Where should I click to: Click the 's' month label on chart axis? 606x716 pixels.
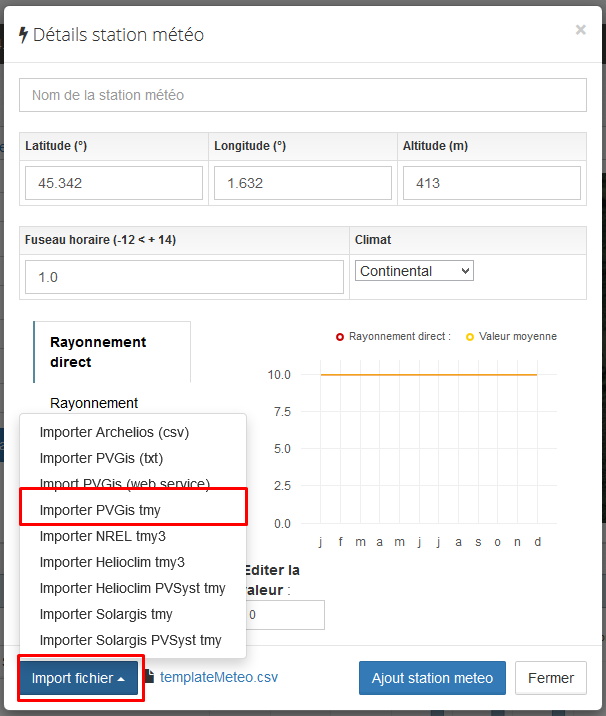click(x=478, y=542)
